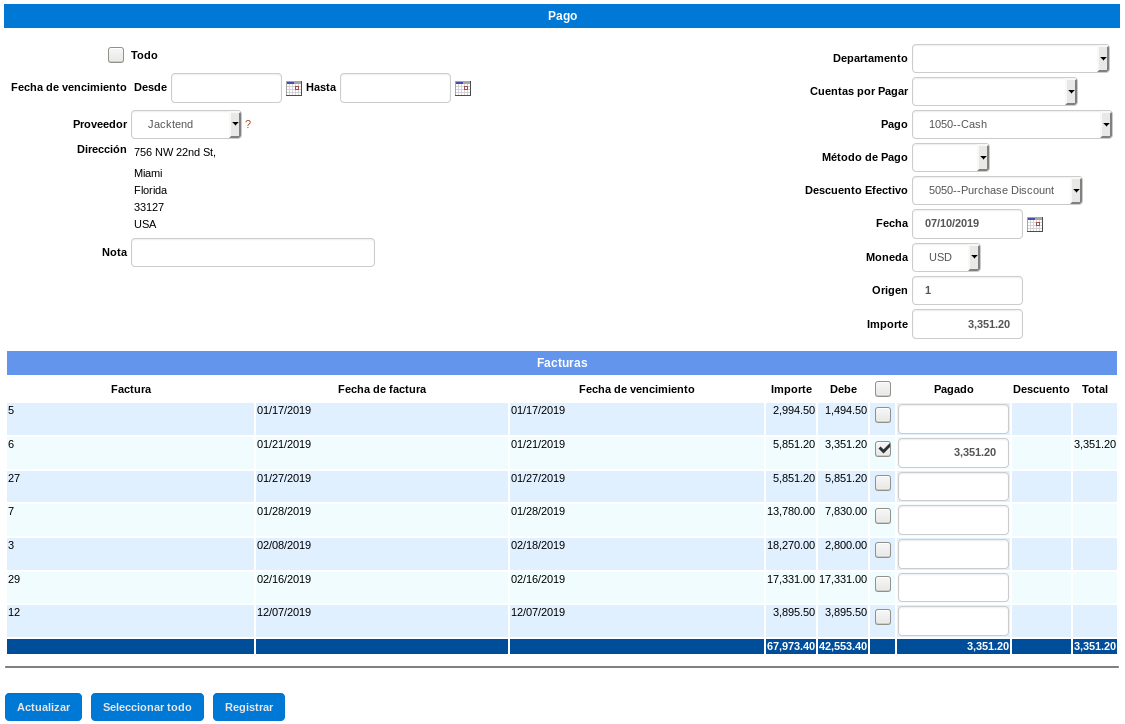Check the checkbox for invoice 29
1125x724 pixels.
[x=883, y=583]
